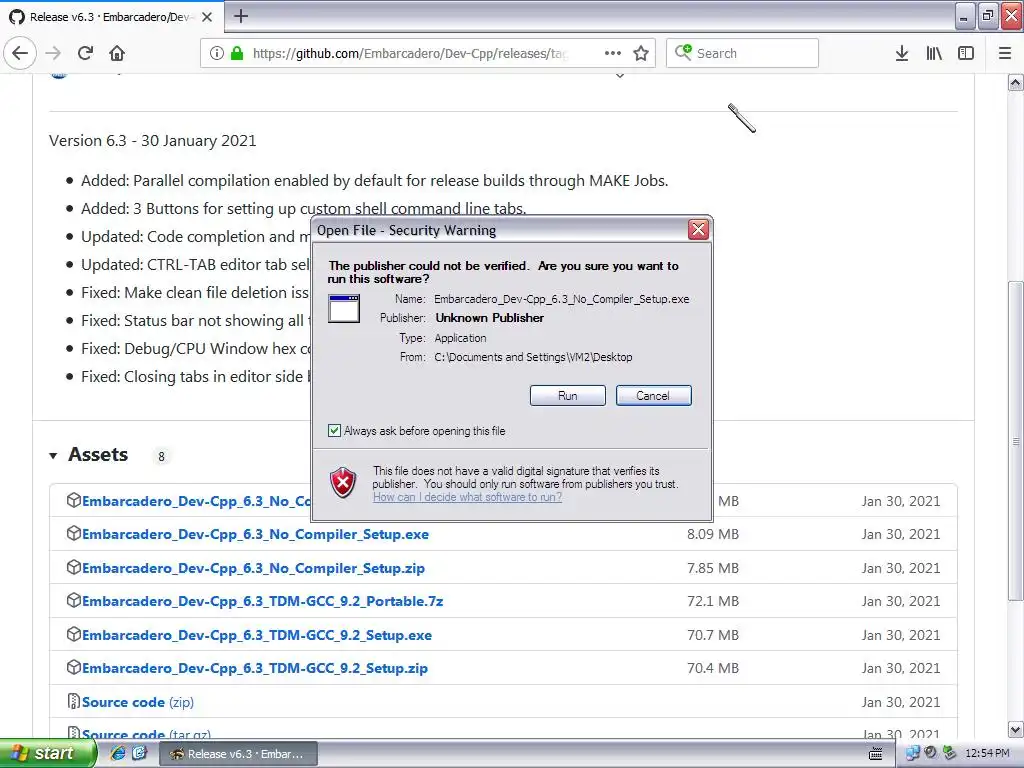Reload the page with refresh icon

pos(85,53)
